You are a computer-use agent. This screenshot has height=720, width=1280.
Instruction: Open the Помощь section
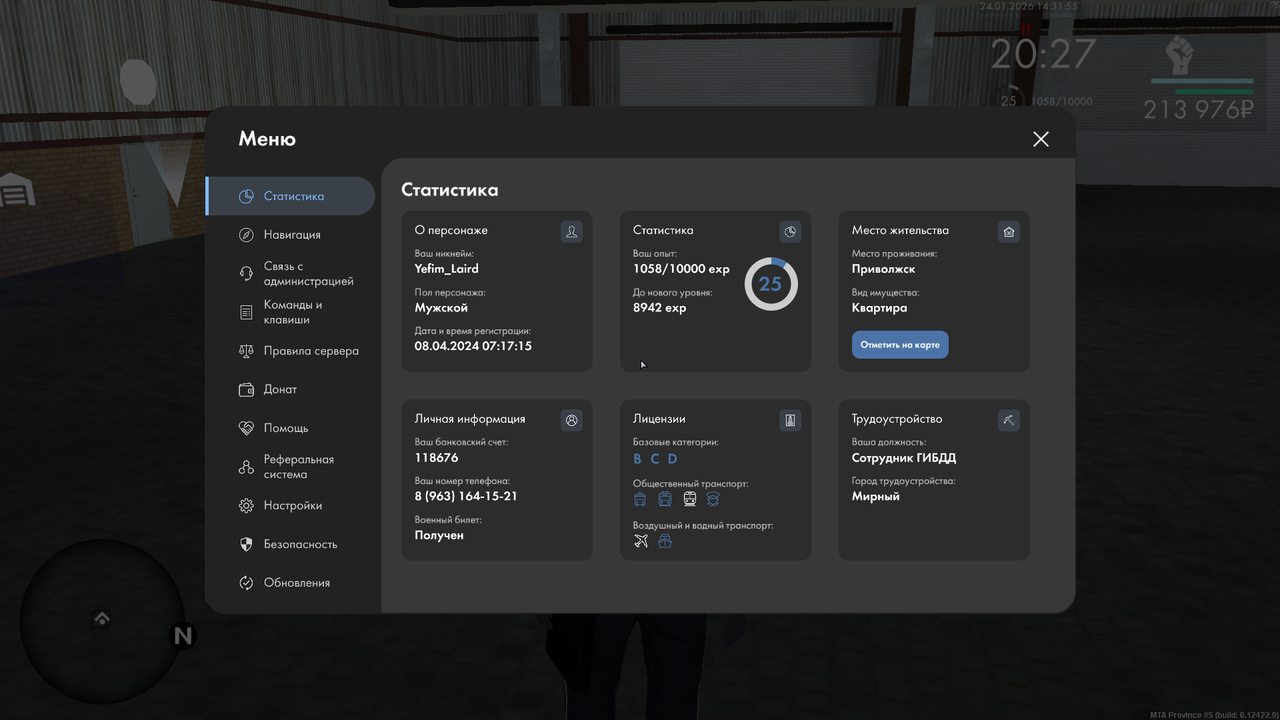(291, 428)
